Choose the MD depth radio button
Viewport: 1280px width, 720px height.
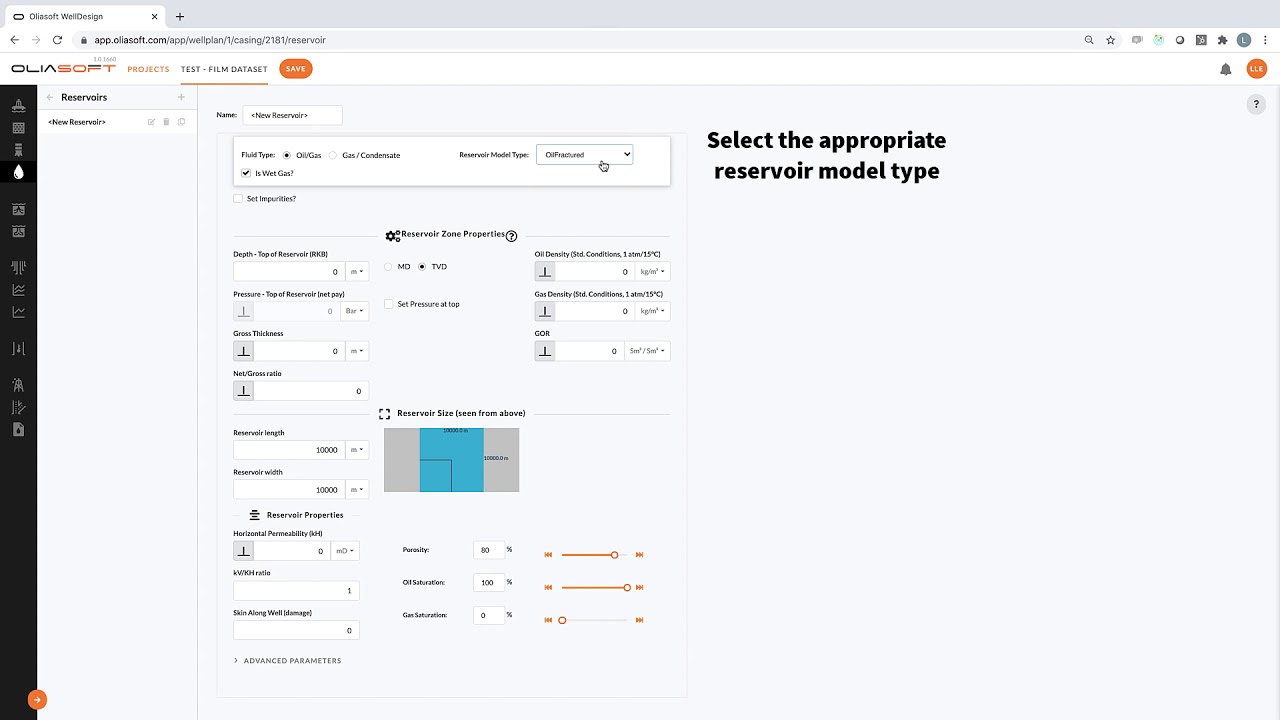click(389, 267)
